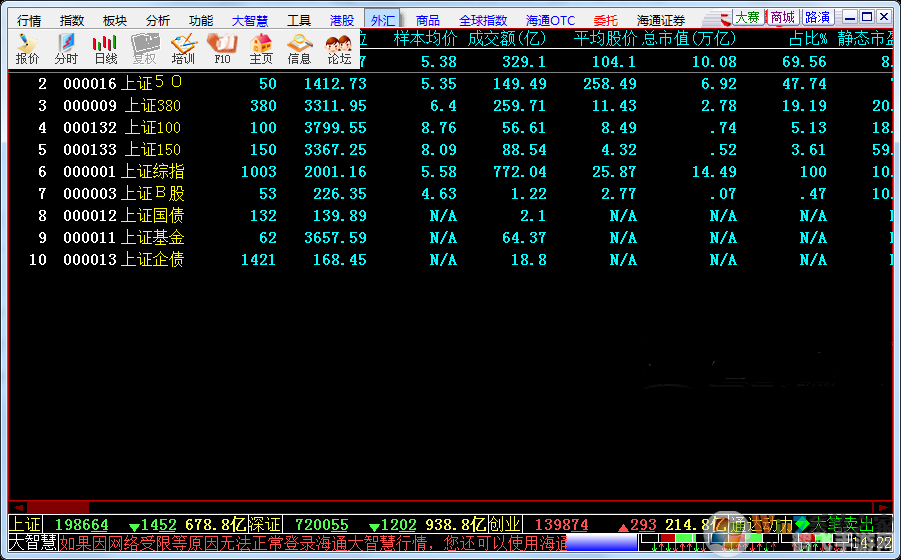Open the F10 company info icon
The image size is (901, 560).
click(x=222, y=48)
